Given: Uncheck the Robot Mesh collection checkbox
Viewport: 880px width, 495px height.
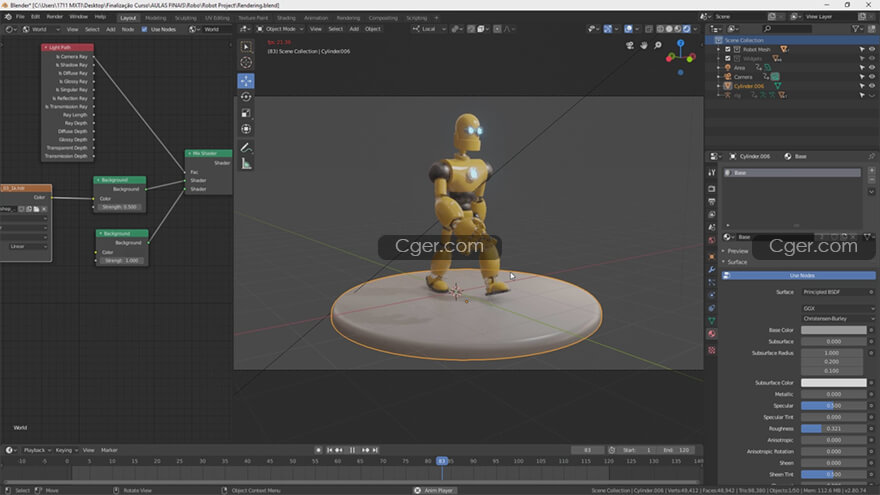Looking at the screenshot, I should point(728,49).
